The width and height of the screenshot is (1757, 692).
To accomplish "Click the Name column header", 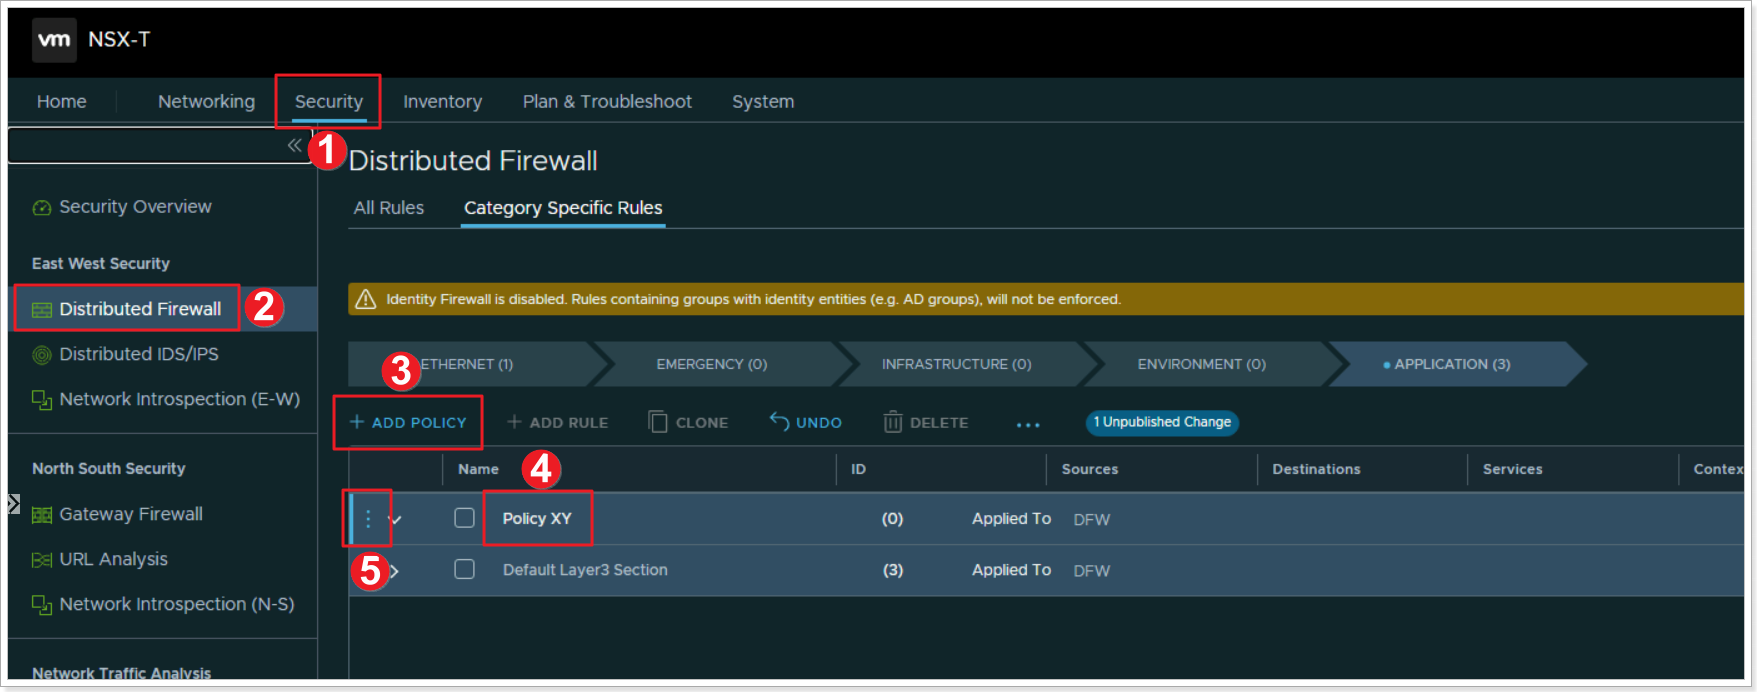I will (x=478, y=469).
